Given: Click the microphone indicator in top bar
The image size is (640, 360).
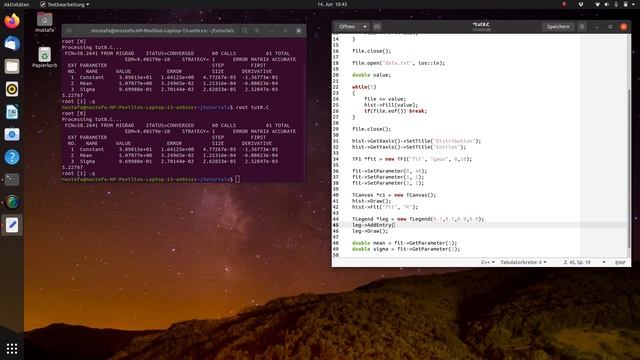Looking at the screenshot, I should click(616, 4).
